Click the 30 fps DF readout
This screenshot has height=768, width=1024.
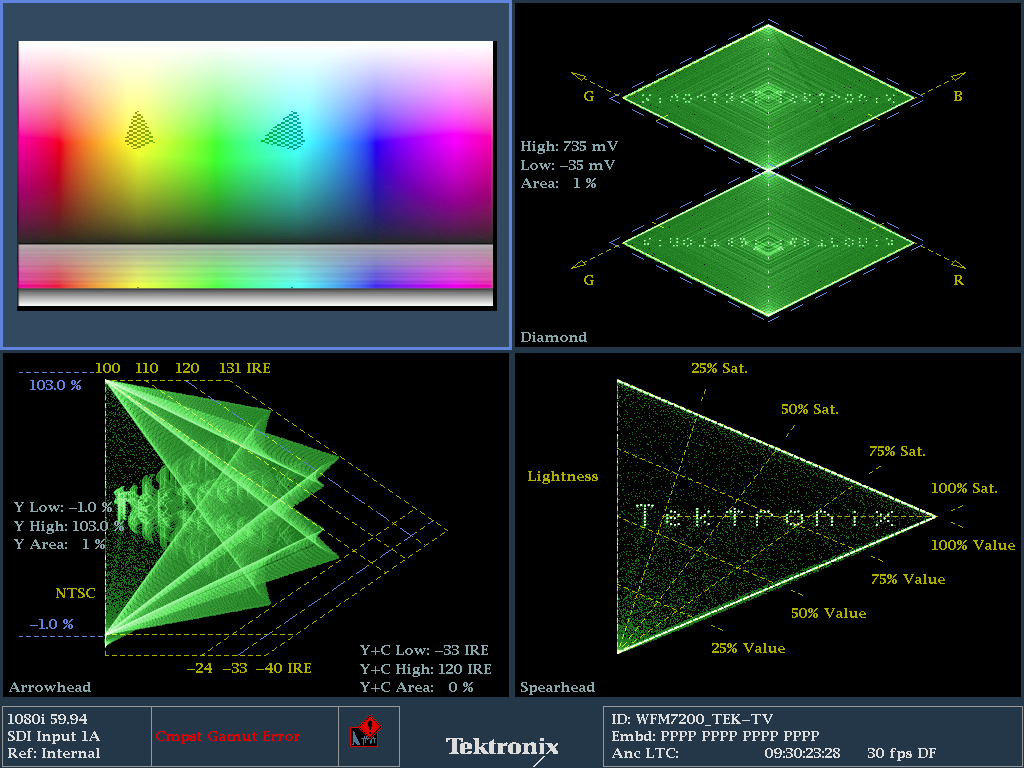click(901, 753)
